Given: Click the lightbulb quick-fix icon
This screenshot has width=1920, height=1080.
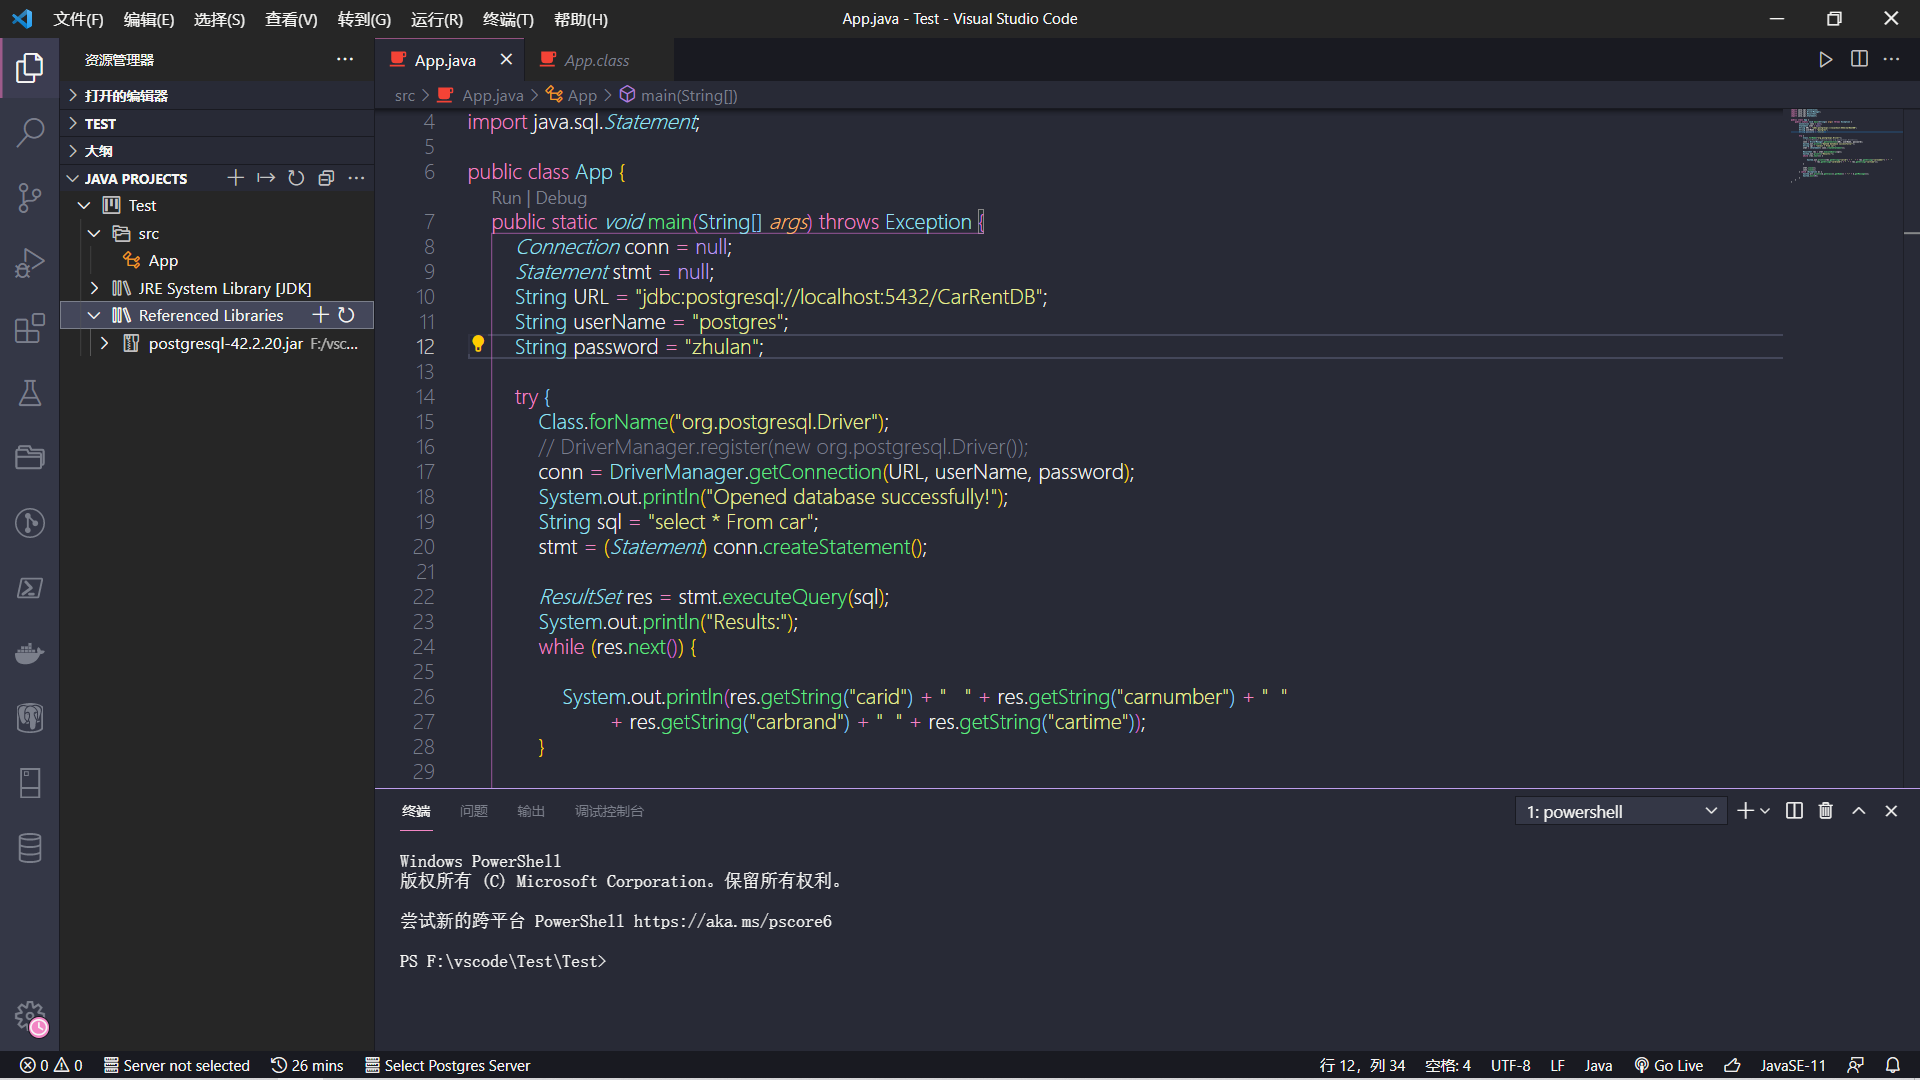Looking at the screenshot, I should point(478,344).
